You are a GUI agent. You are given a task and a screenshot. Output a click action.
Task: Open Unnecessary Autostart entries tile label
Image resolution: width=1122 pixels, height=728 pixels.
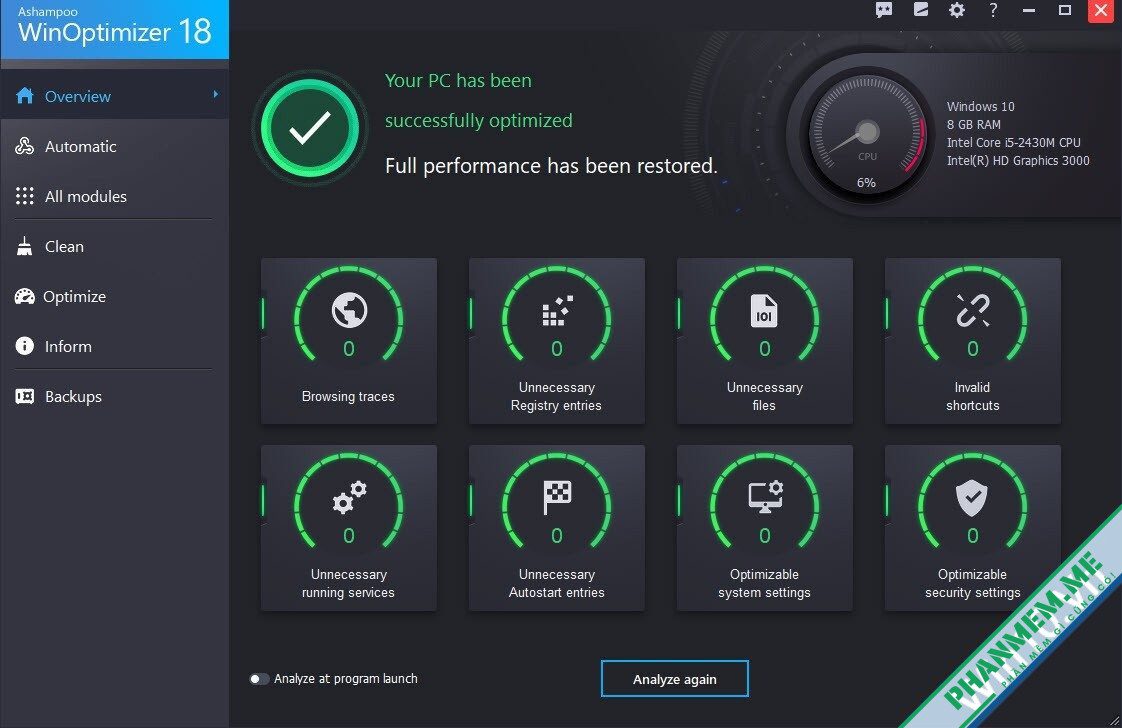pos(557,583)
